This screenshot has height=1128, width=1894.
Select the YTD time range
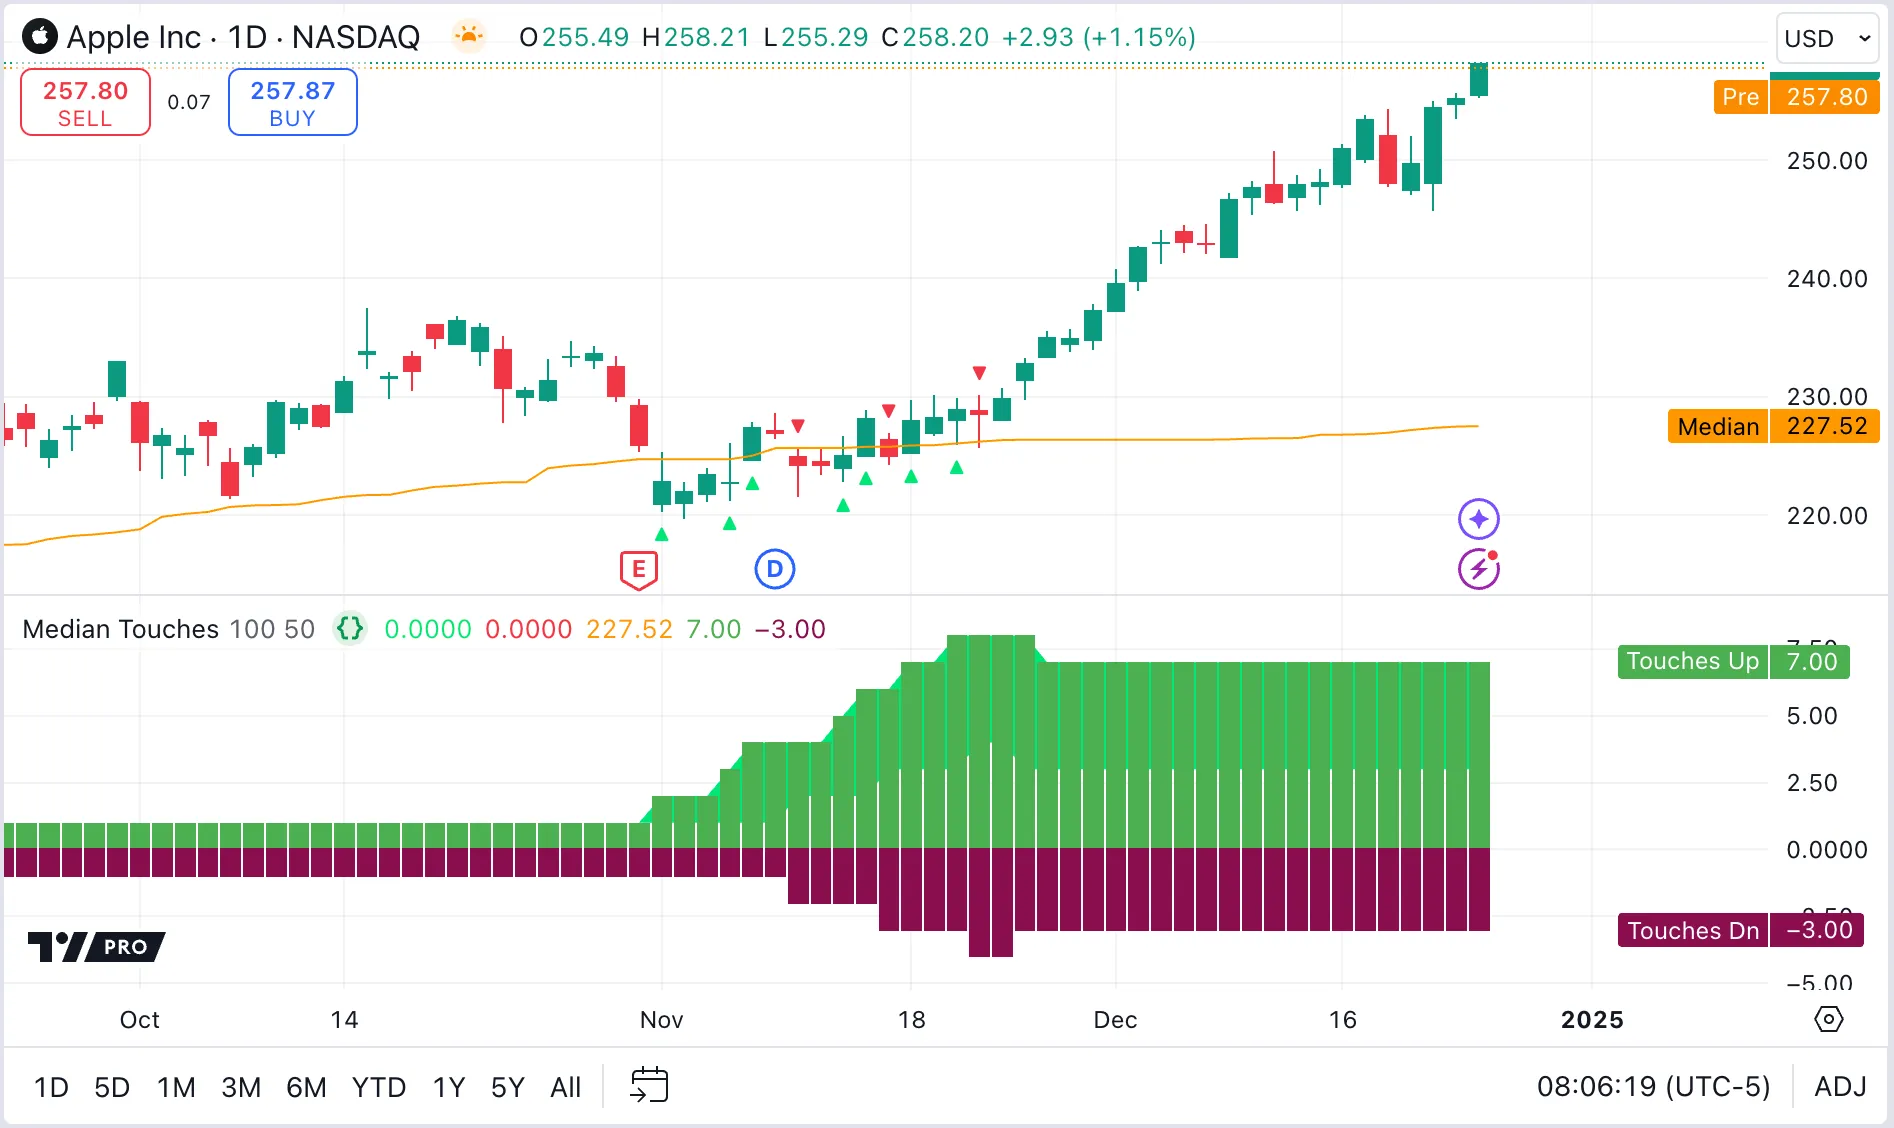point(378,1087)
